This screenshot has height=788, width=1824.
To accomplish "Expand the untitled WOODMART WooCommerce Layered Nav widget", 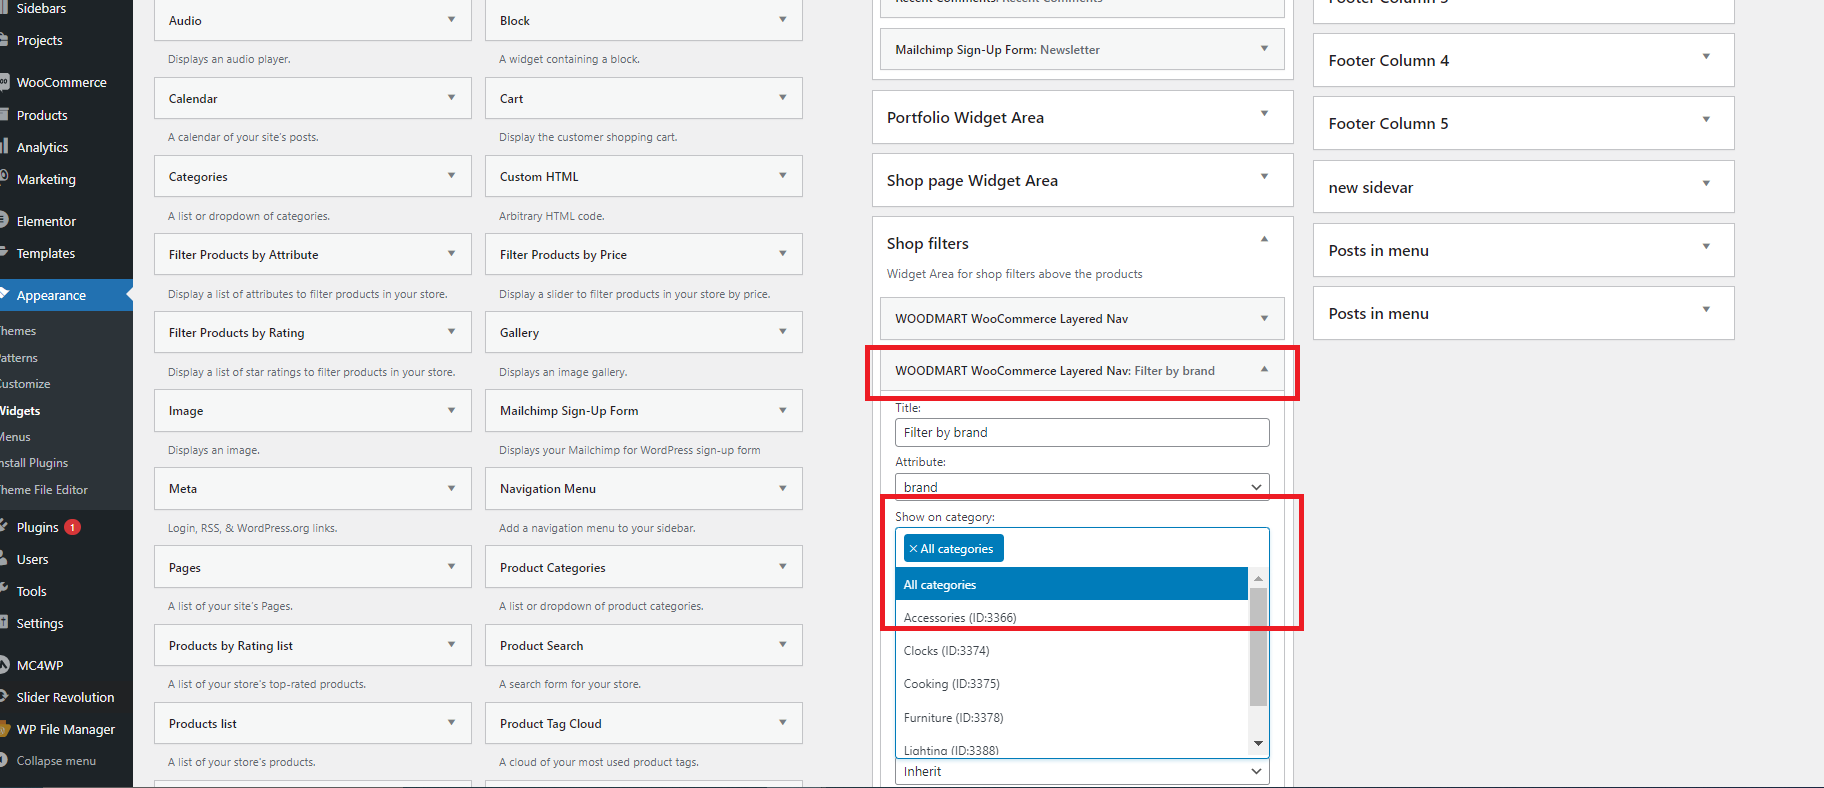I will click(1264, 318).
